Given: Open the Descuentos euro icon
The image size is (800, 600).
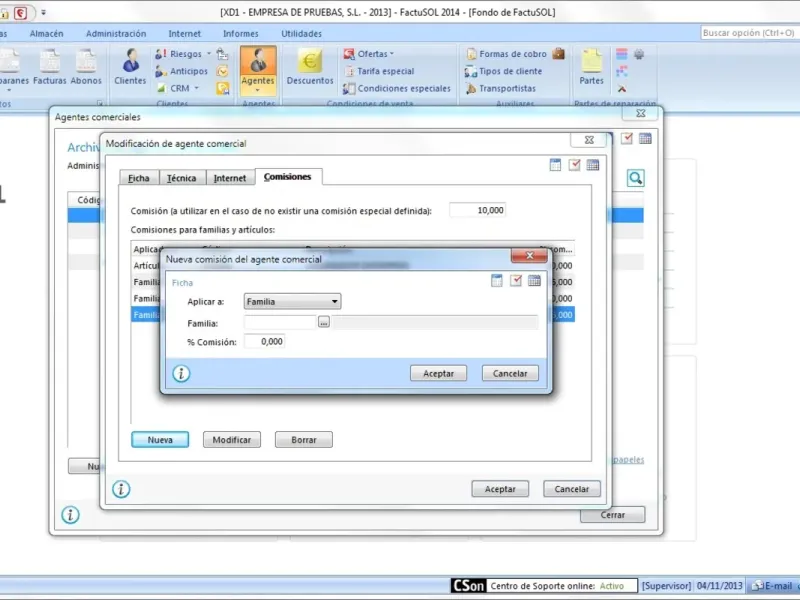Looking at the screenshot, I should 310,67.
